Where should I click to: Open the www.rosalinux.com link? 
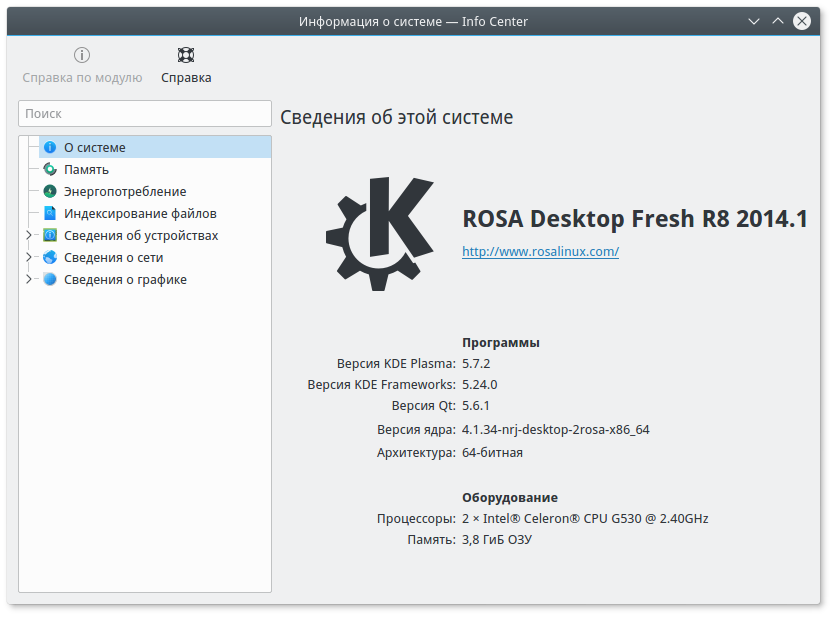(x=540, y=252)
